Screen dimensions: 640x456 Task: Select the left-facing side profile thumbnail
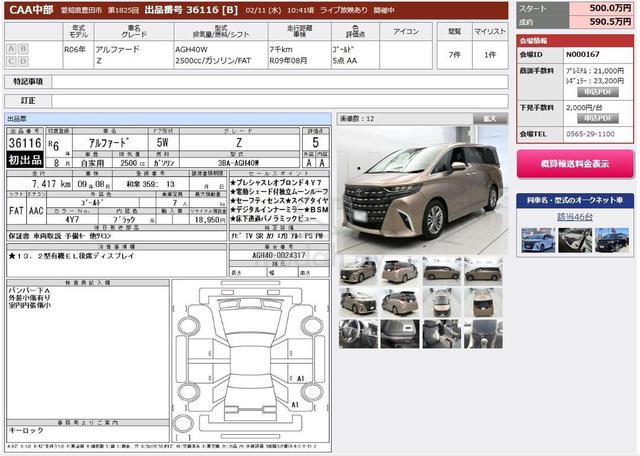tap(483, 271)
